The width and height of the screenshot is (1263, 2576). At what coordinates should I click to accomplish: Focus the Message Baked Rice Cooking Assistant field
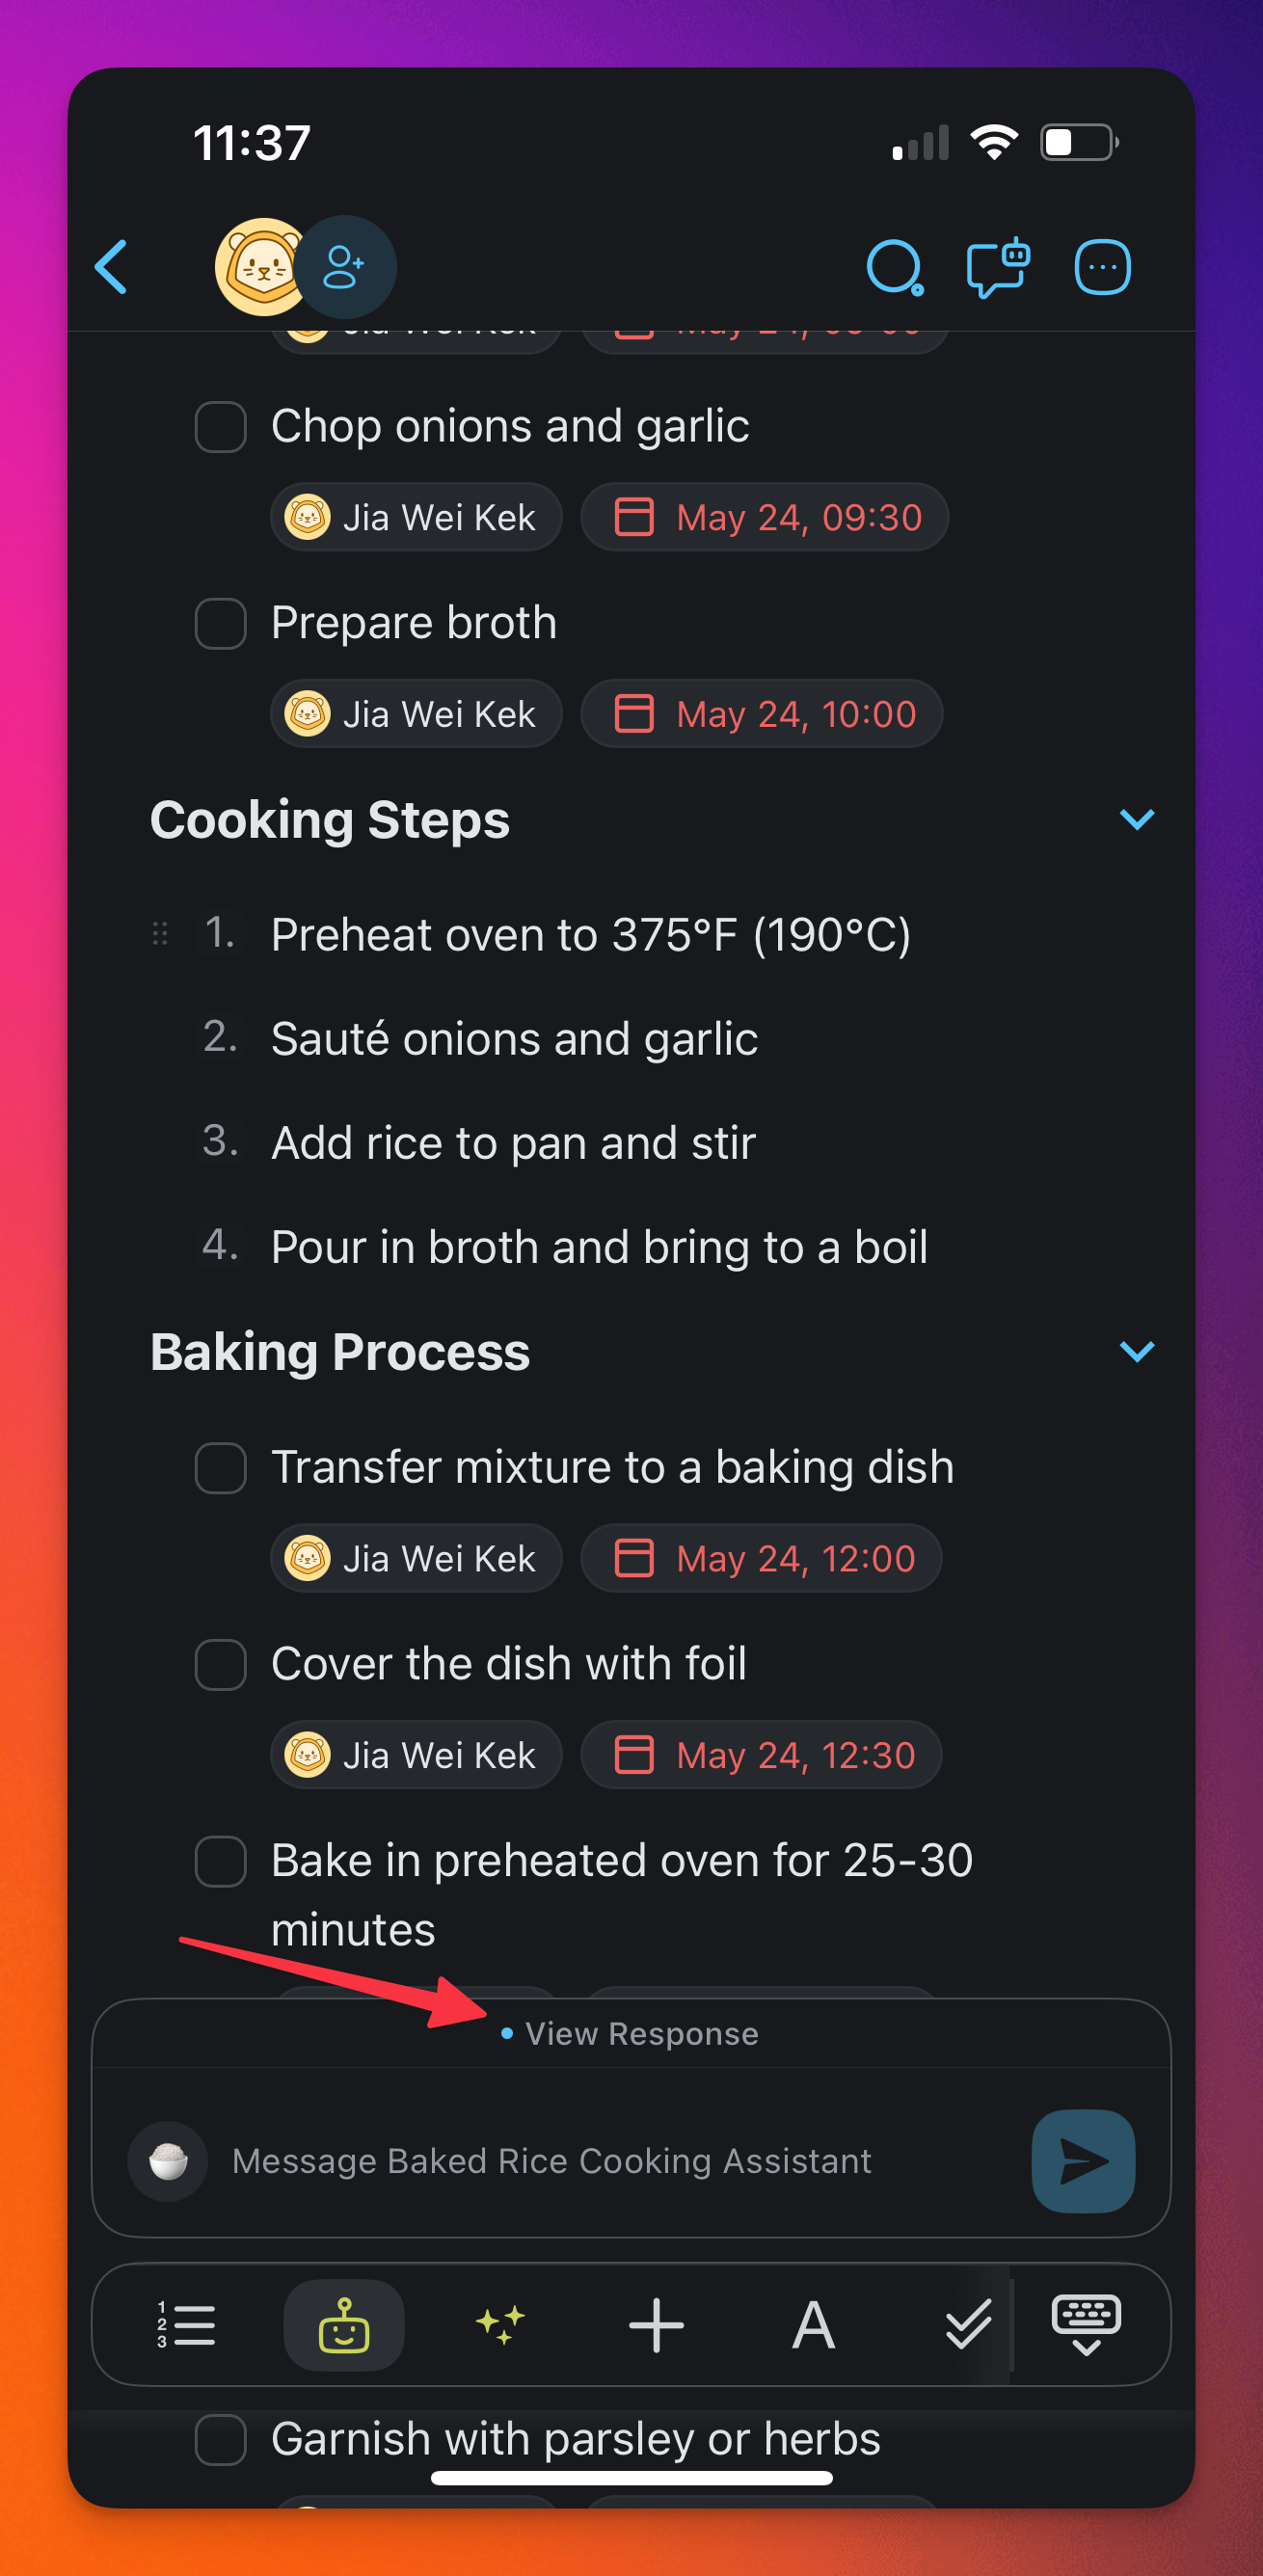(x=600, y=2160)
